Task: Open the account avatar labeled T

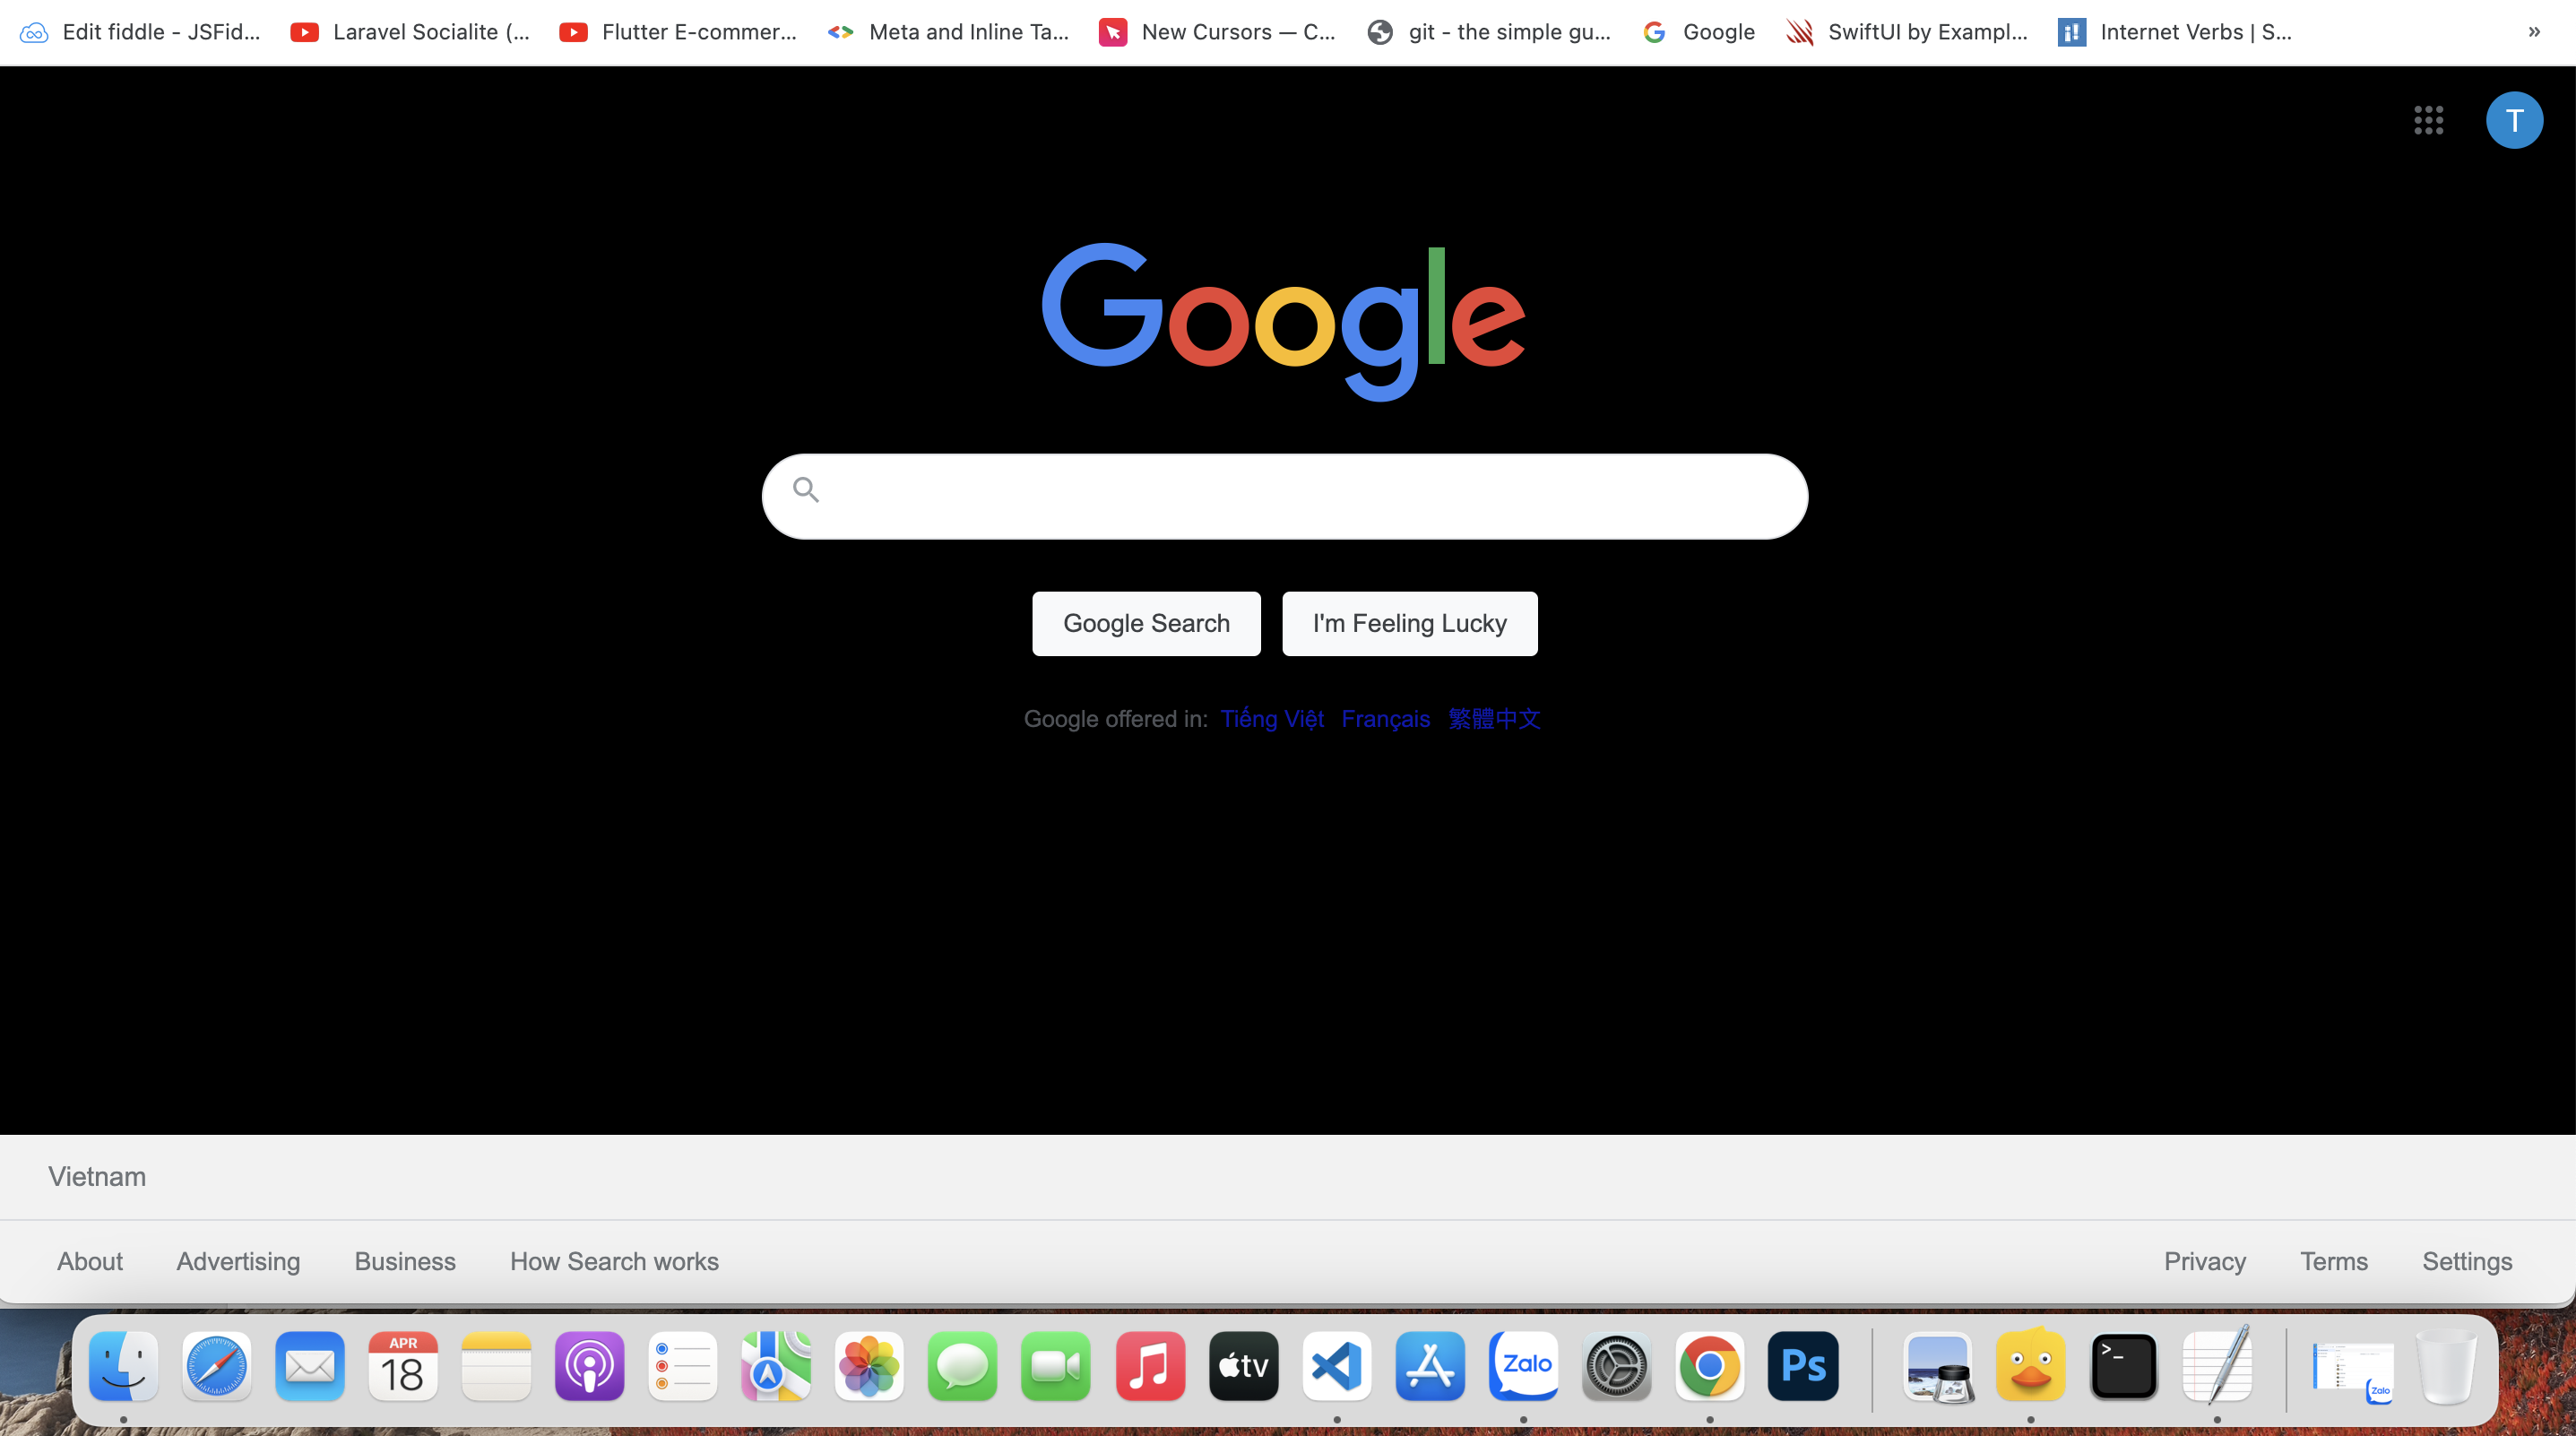Action: point(2514,120)
